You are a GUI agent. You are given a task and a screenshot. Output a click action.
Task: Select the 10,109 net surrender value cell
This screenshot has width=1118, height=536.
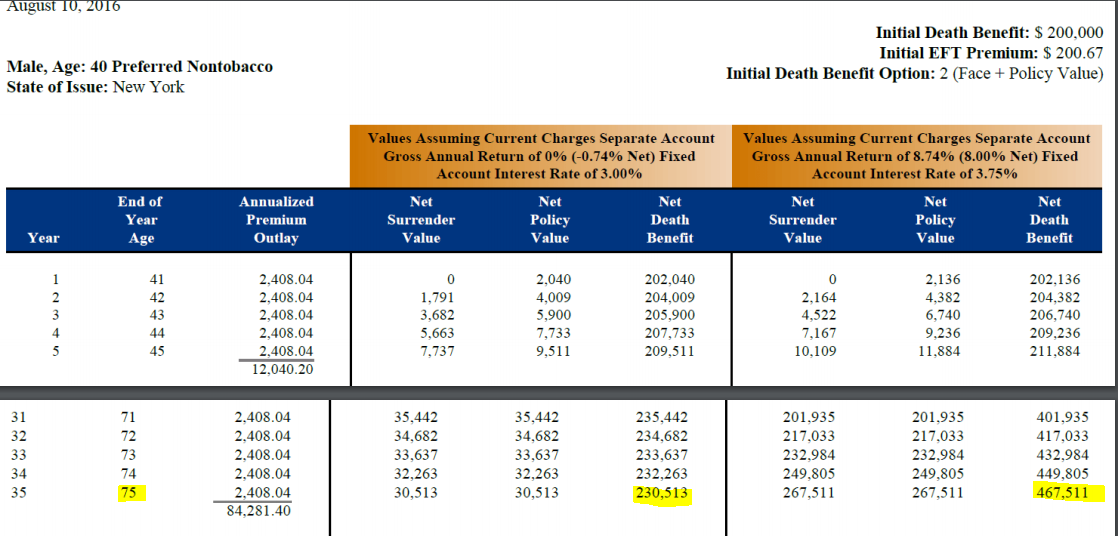click(x=808, y=351)
